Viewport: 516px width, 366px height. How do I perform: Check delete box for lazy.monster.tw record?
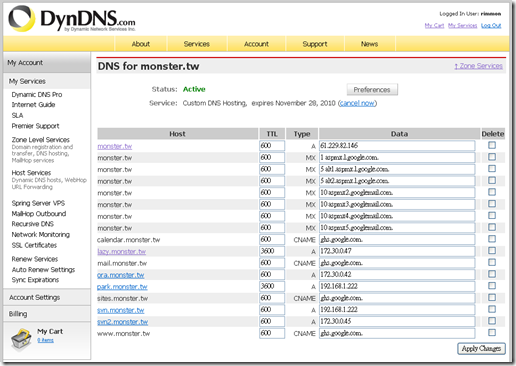(x=492, y=251)
